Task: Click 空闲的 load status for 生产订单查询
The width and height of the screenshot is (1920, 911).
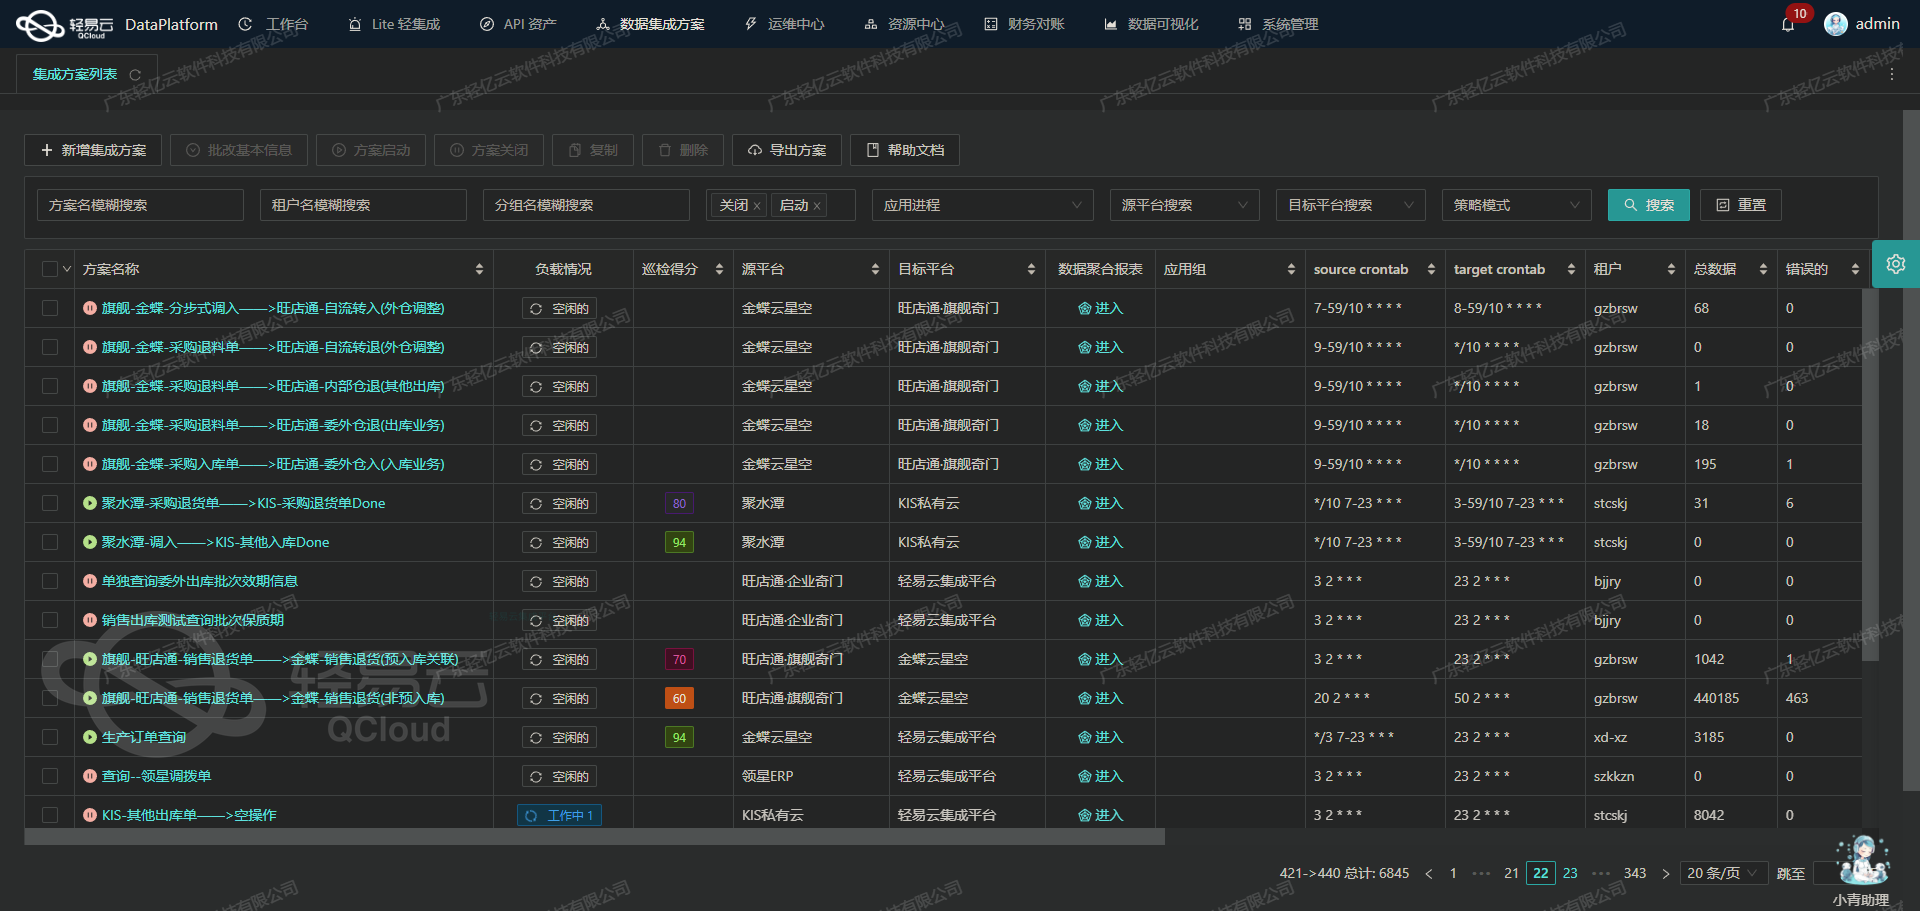Action: point(559,737)
